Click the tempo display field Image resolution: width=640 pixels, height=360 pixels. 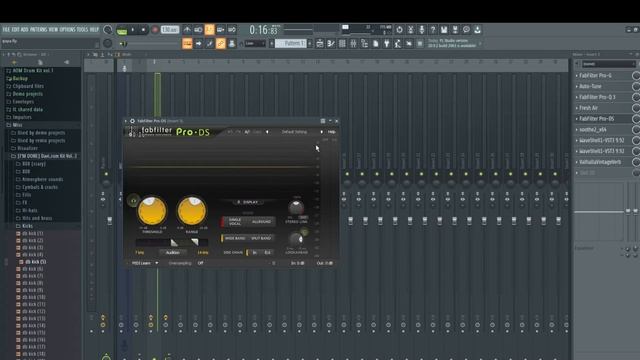point(170,30)
